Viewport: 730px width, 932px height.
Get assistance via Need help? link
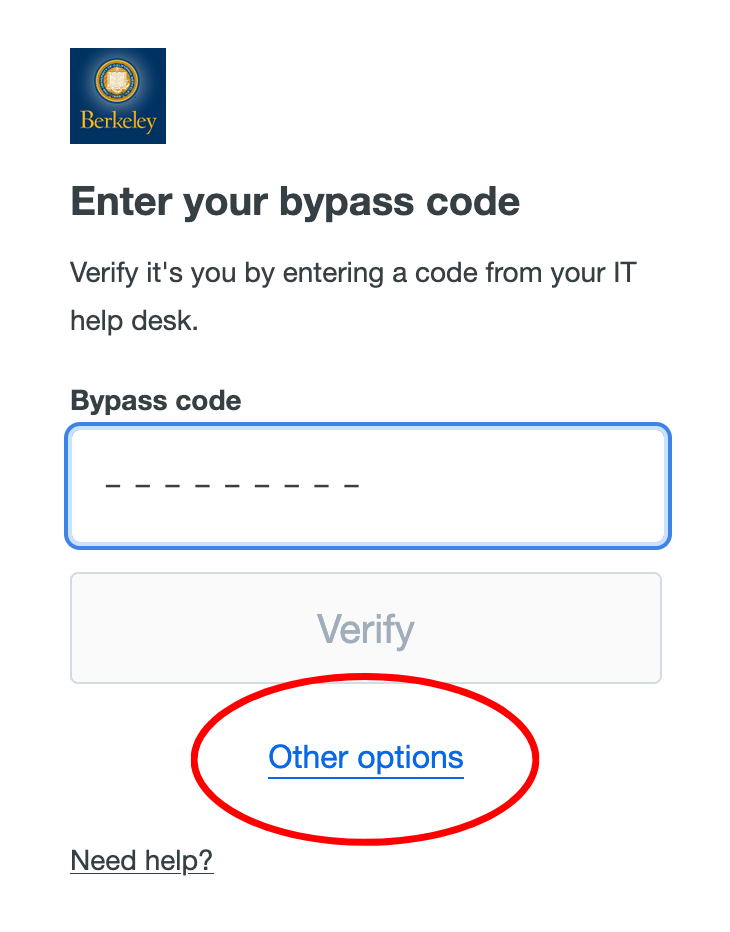click(x=141, y=860)
